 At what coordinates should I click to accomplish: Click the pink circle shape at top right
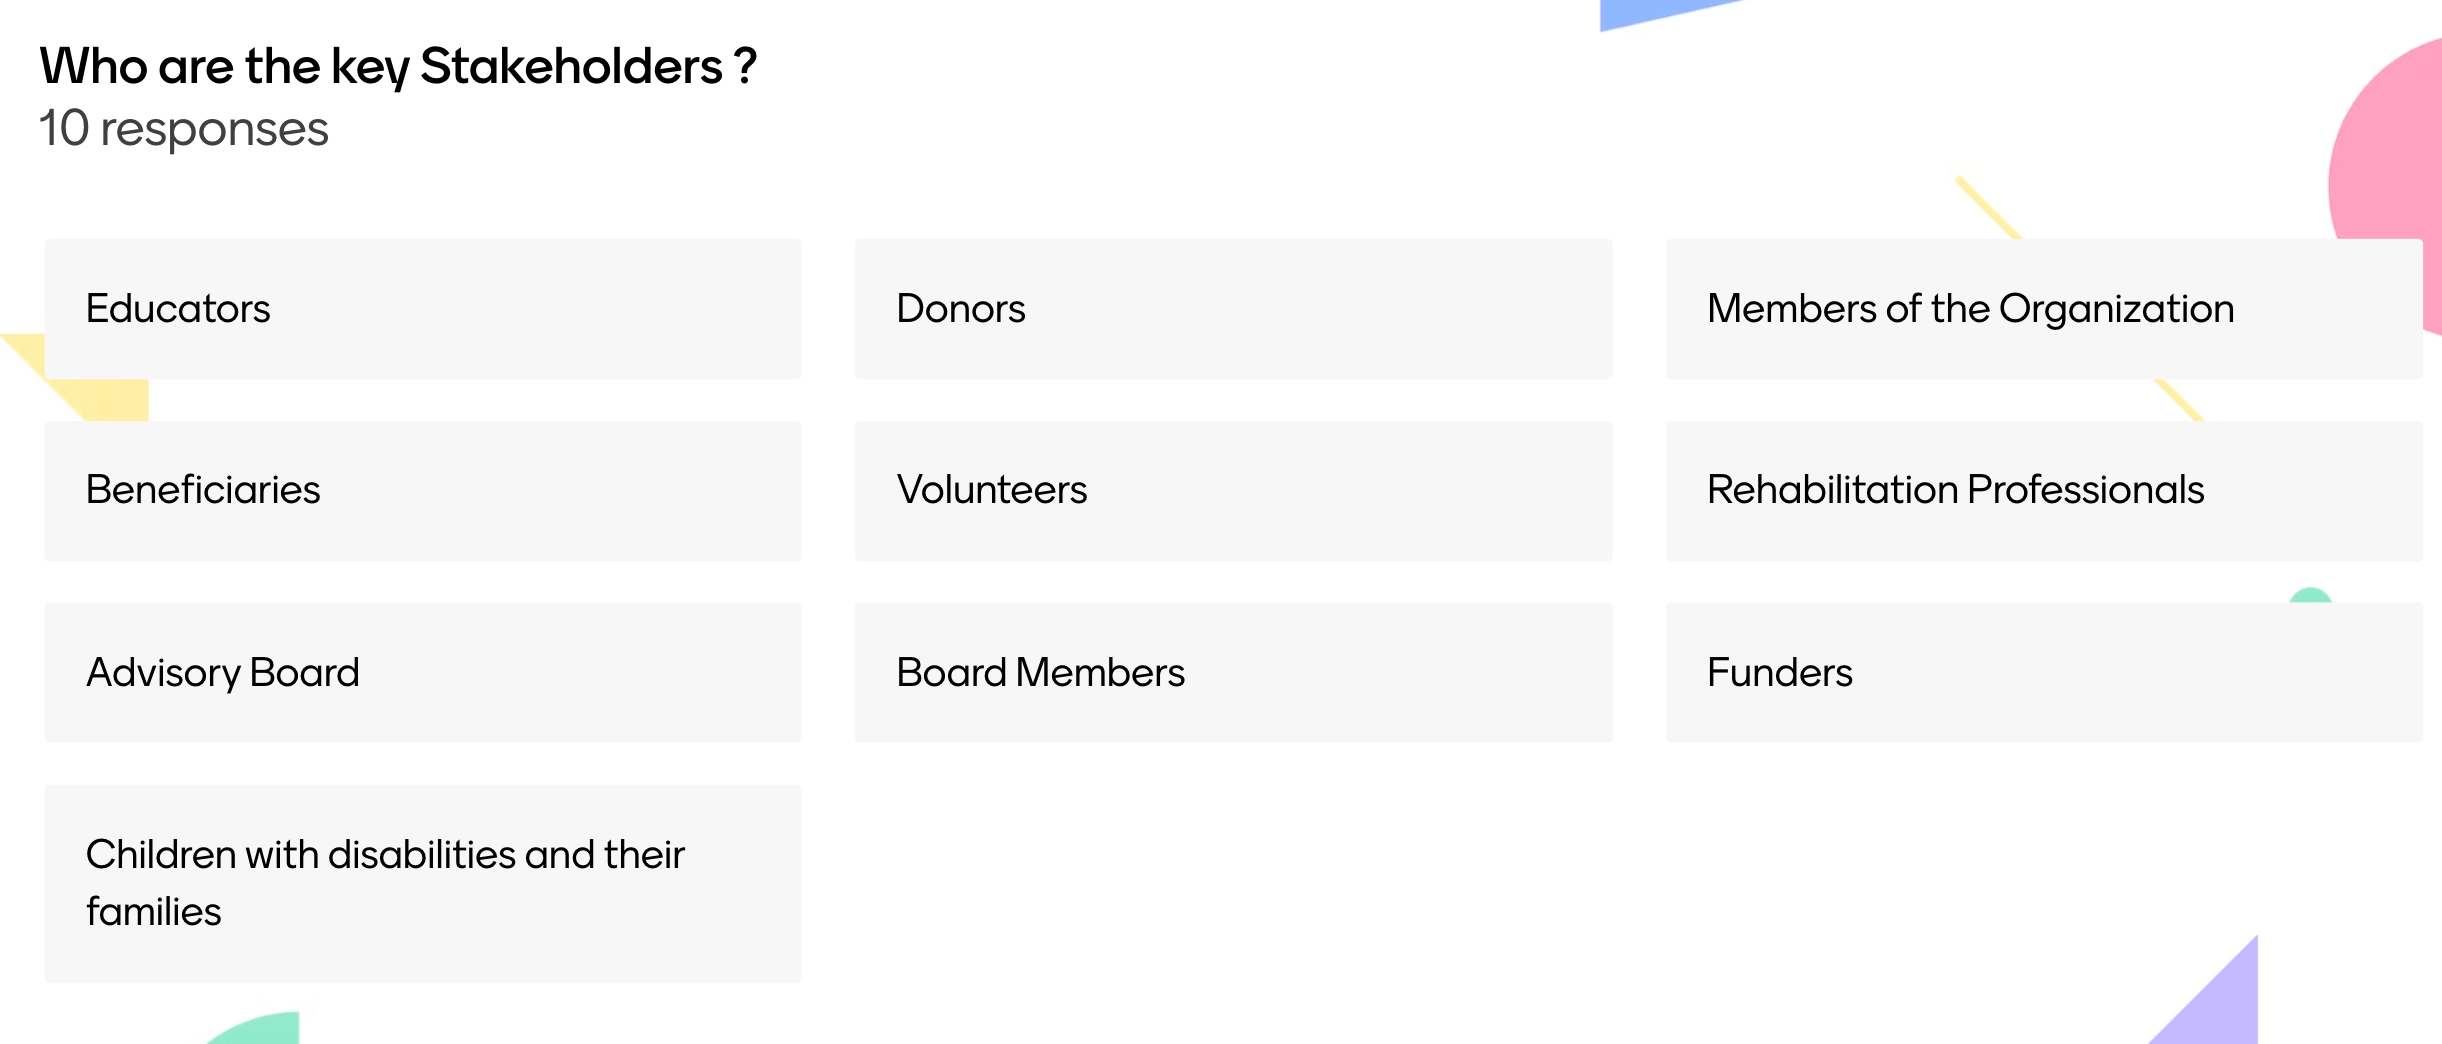click(2390, 150)
